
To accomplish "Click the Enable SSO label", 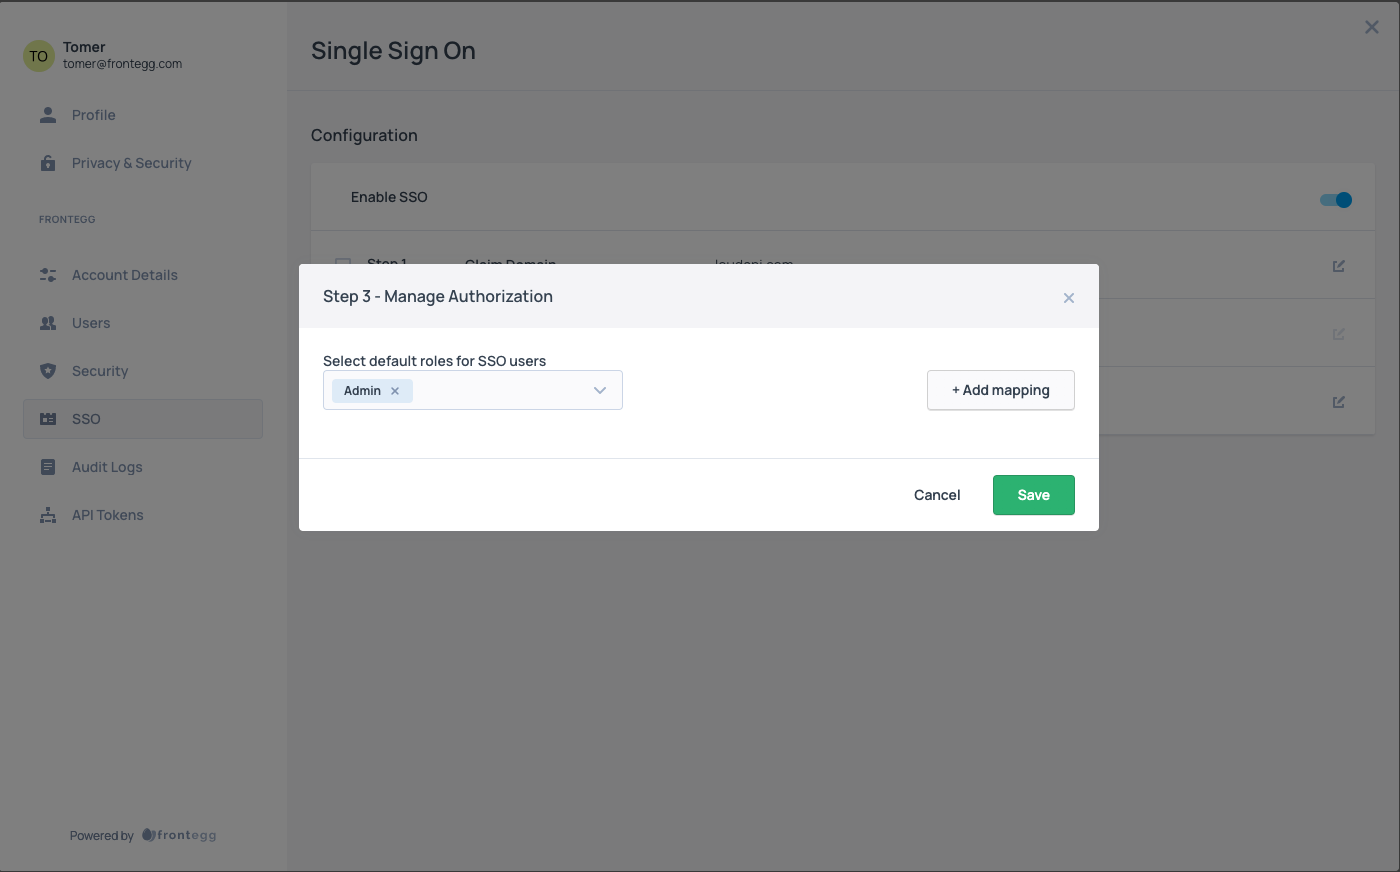I will (389, 197).
